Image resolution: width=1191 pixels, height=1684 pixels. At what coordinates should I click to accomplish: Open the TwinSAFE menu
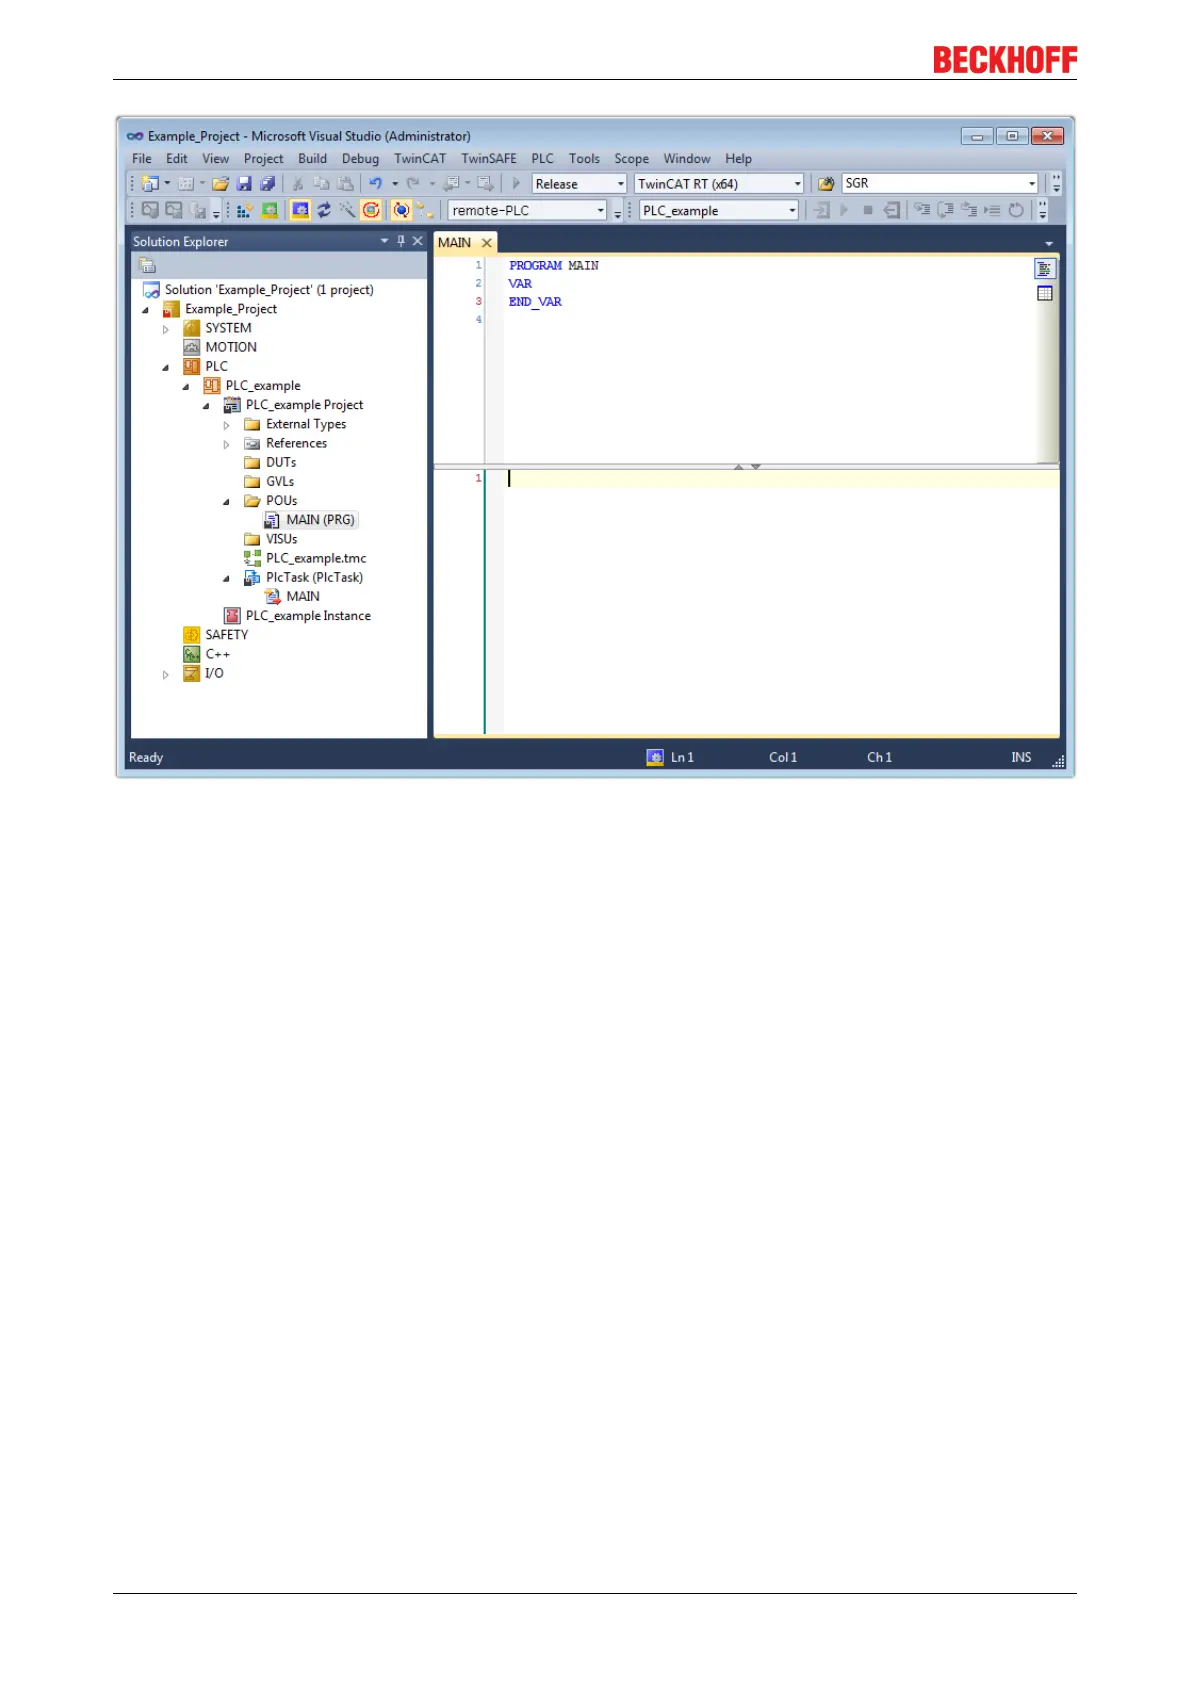coord(489,158)
